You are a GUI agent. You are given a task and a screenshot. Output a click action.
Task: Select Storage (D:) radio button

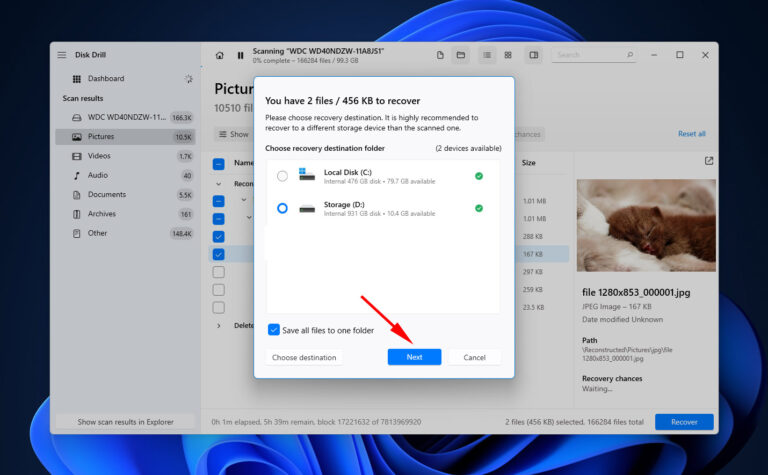coord(282,208)
